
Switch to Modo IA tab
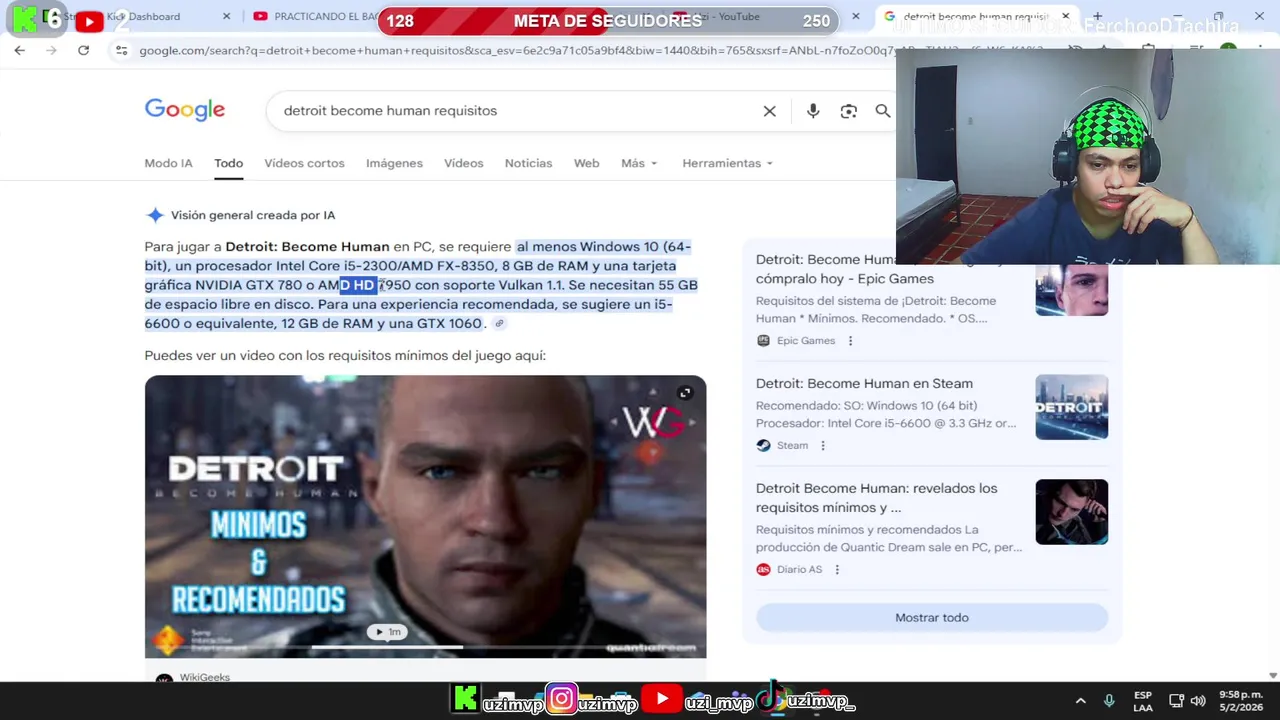[x=168, y=163]
